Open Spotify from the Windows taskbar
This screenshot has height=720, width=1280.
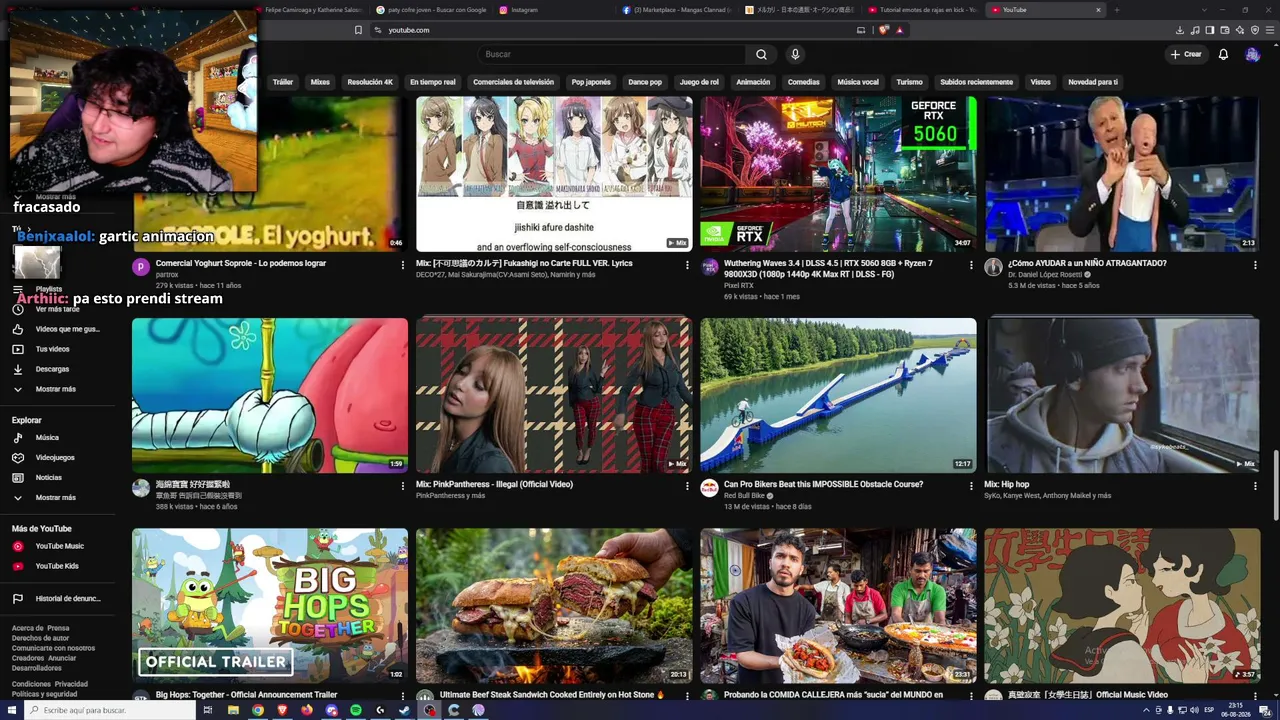(x=356, y=710)
